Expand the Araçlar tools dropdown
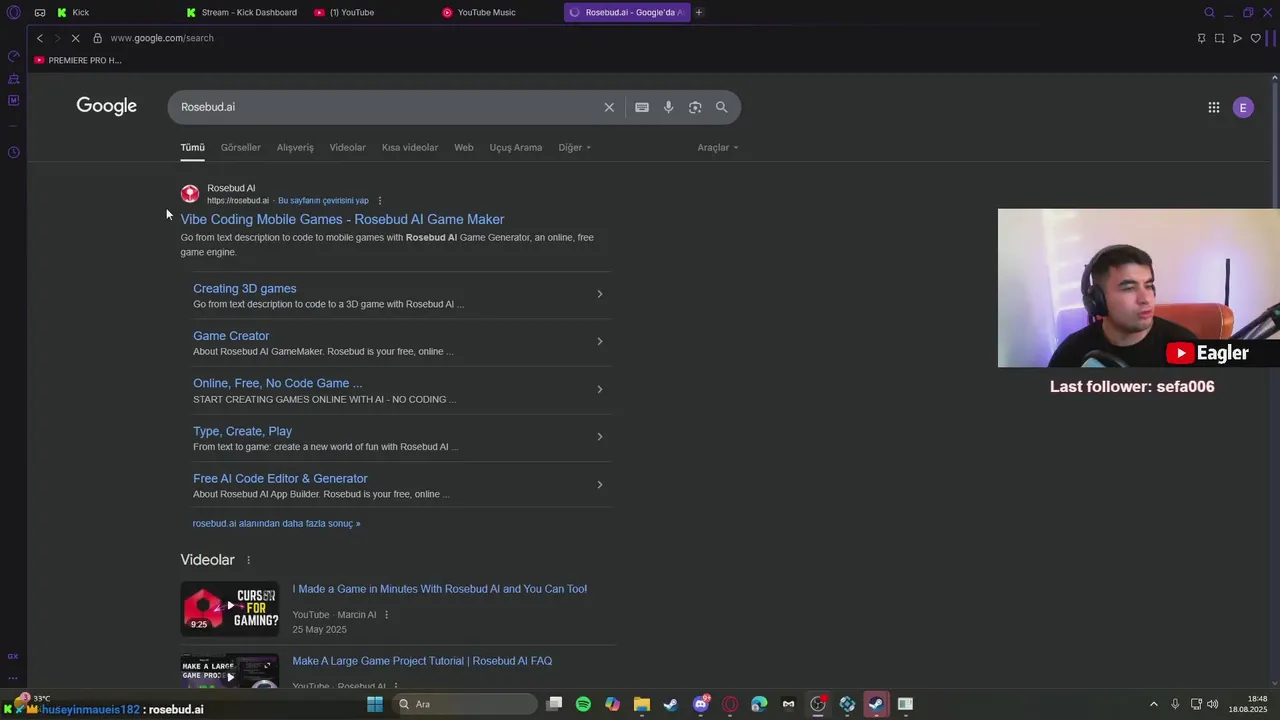Viewport: 1280px width, 720px height. 718,147
